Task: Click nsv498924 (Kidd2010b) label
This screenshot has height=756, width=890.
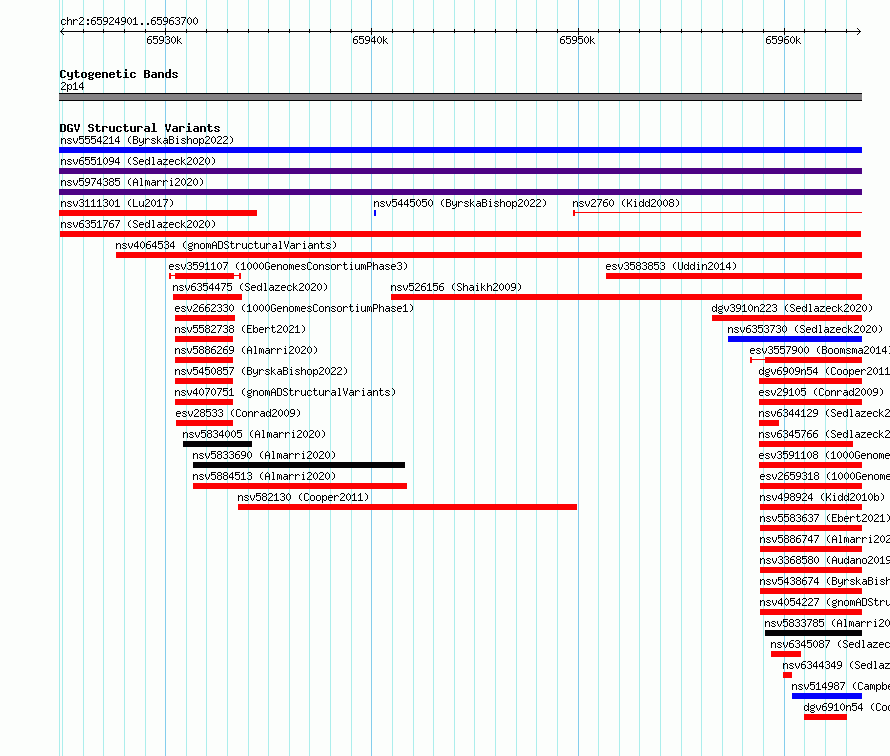Action: point(822,497)
